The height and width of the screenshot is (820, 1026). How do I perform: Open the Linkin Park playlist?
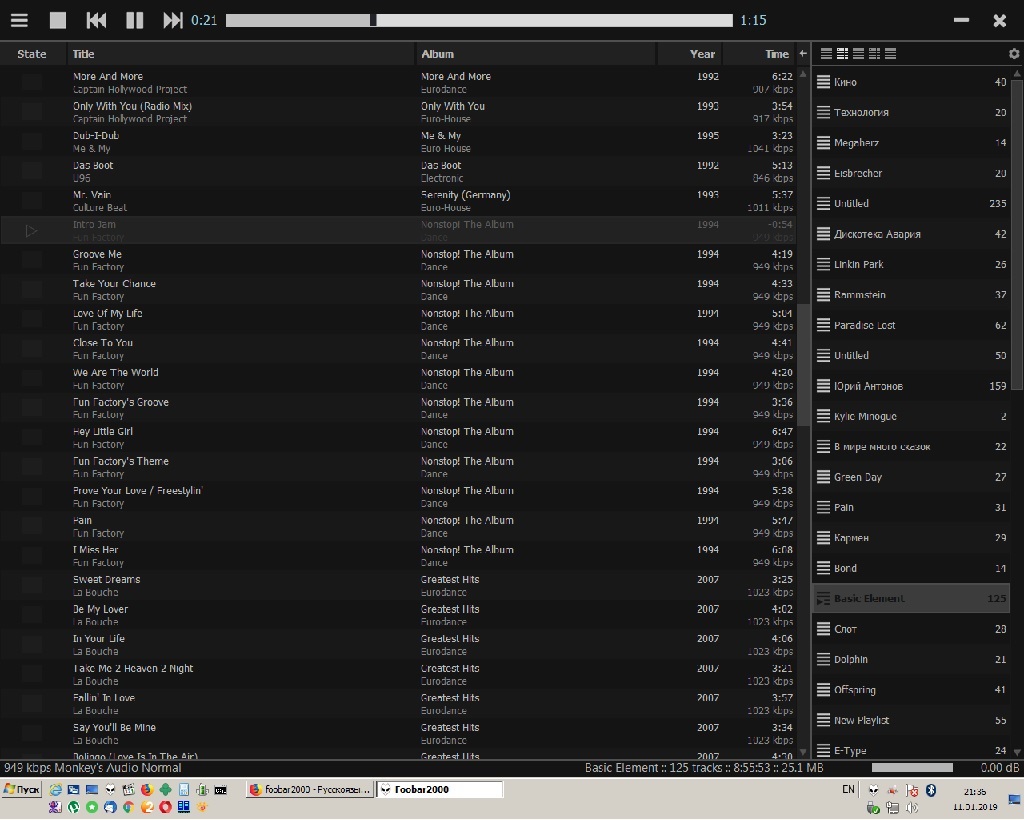[911, 264]
